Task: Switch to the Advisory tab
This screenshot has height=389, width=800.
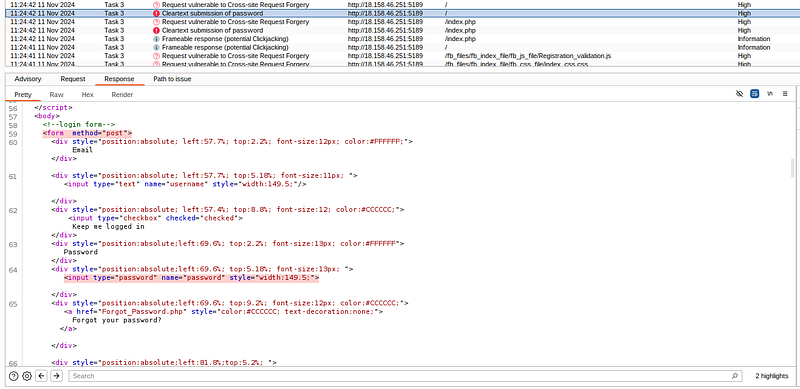Action: point(28,79)
